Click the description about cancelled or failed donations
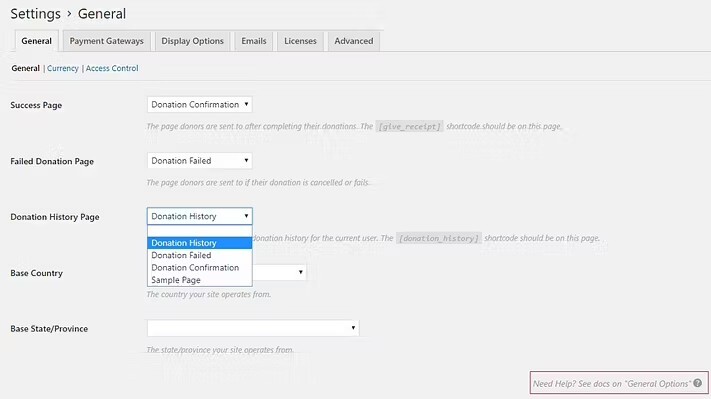The width and height of the screenshot is (711, 399). [x=258, y=183]
